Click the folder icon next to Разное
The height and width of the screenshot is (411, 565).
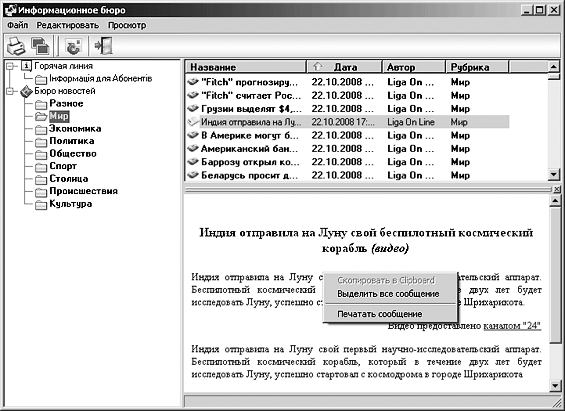pos(41,104)
